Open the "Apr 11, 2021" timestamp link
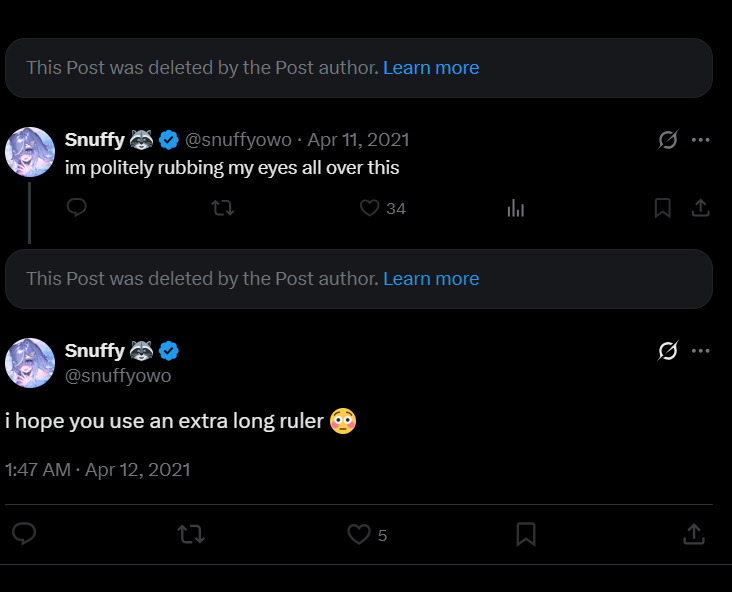732x592 pixels. click(358, 140)
